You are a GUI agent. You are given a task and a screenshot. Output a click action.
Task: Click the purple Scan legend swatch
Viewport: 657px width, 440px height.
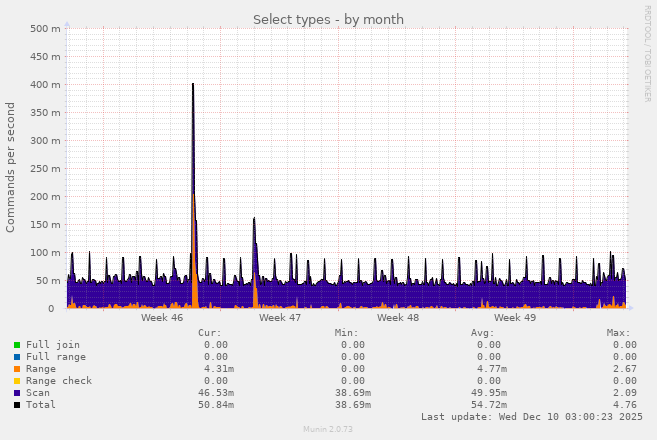[x=17, y=393]
